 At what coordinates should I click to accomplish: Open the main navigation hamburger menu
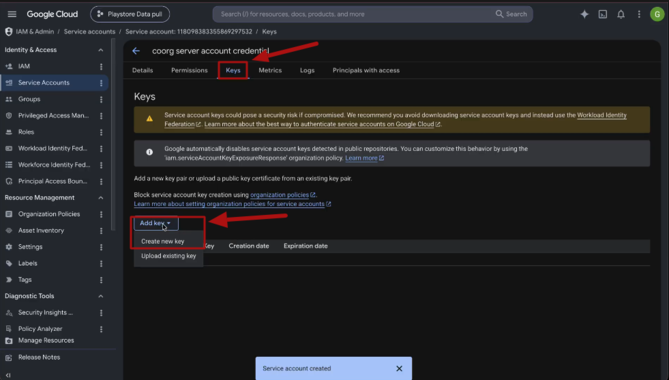pos(12,14)
